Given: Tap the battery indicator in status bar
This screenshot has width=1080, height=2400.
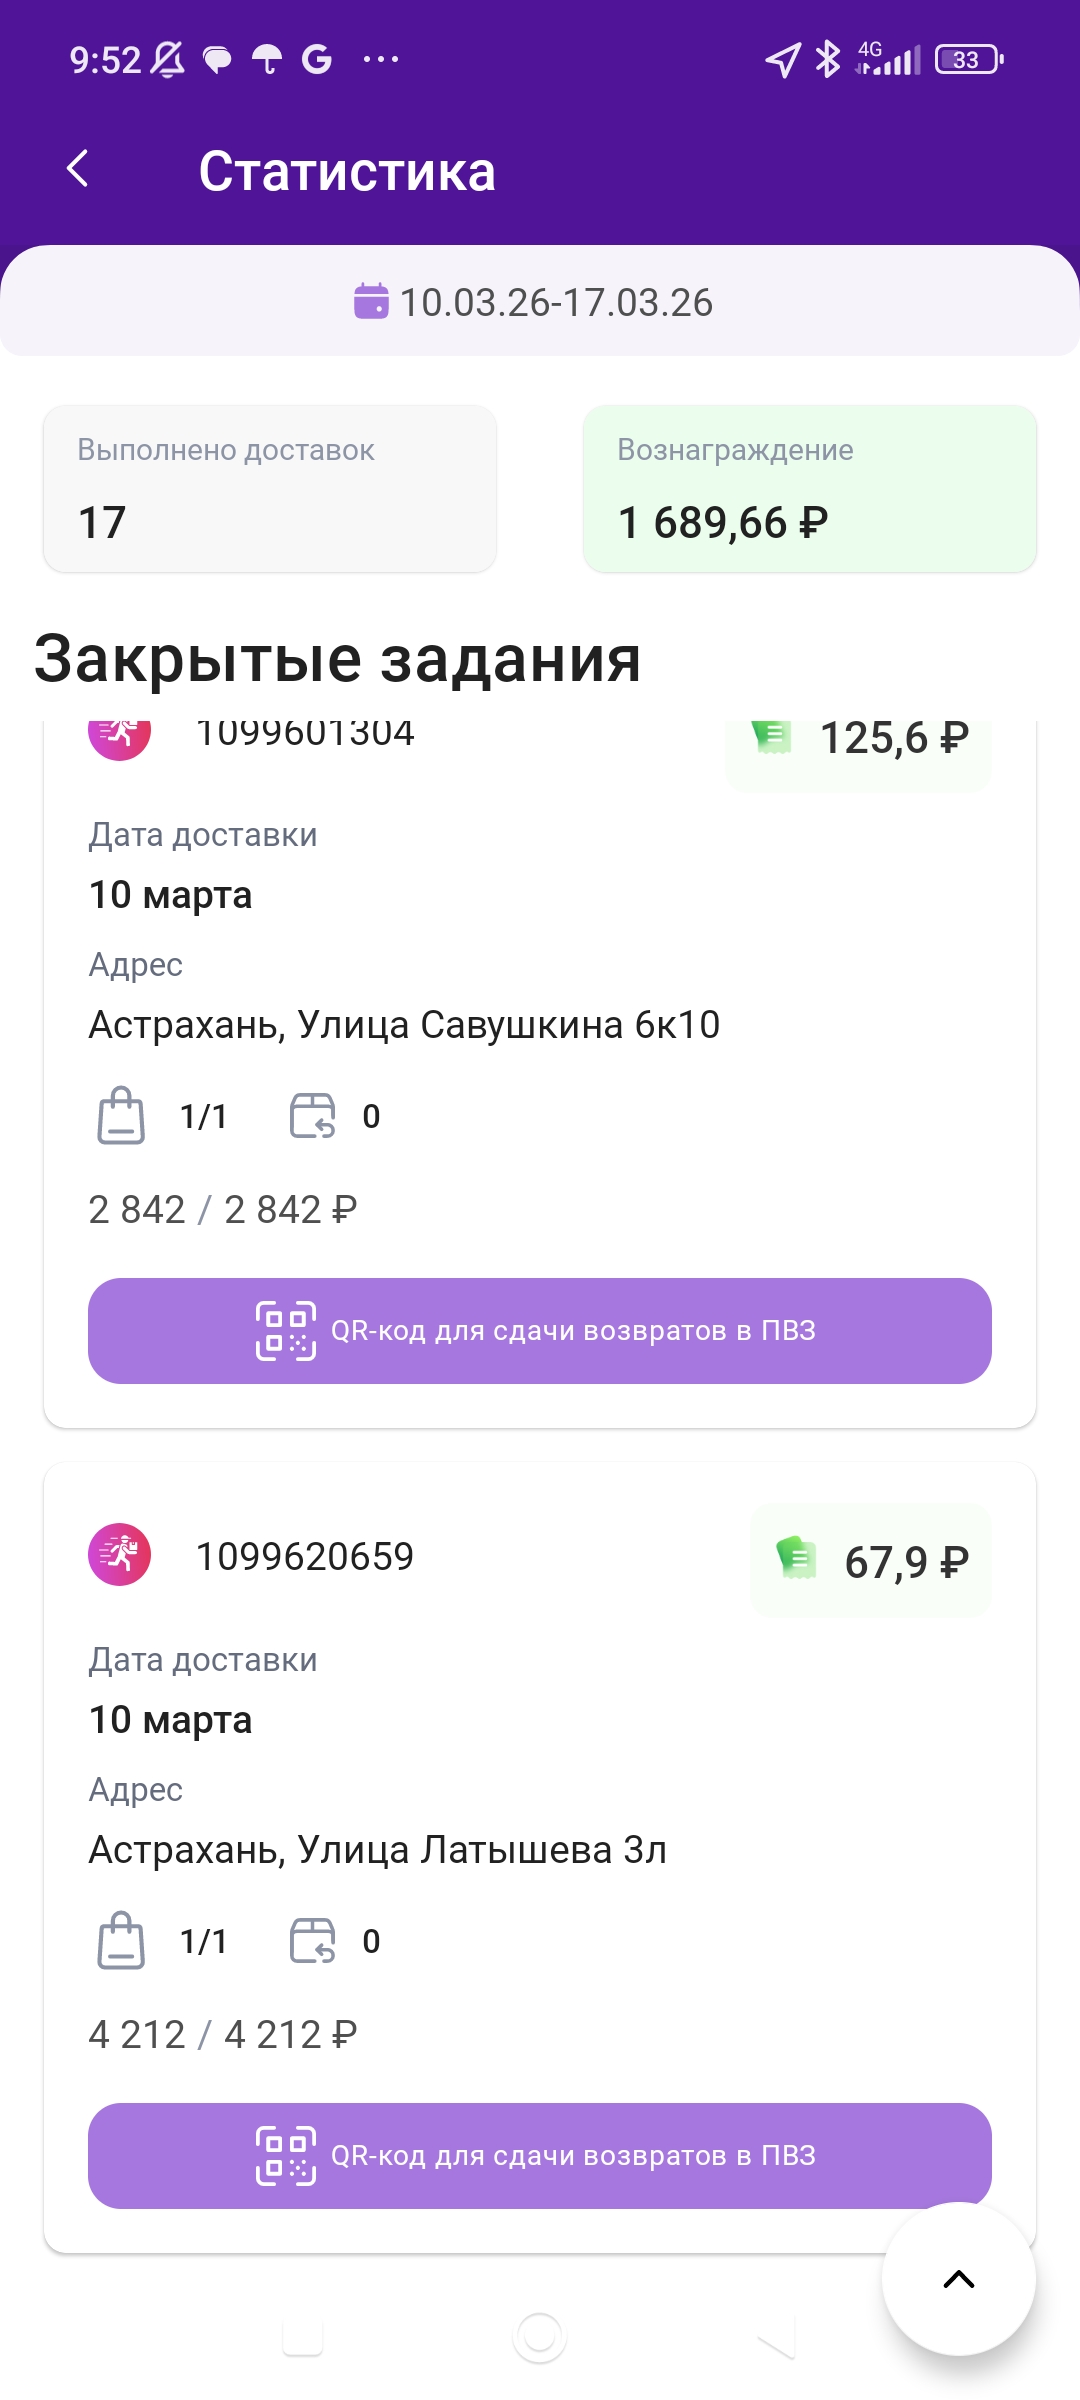Looking at the screenshot, I should (x=968, y=60).
